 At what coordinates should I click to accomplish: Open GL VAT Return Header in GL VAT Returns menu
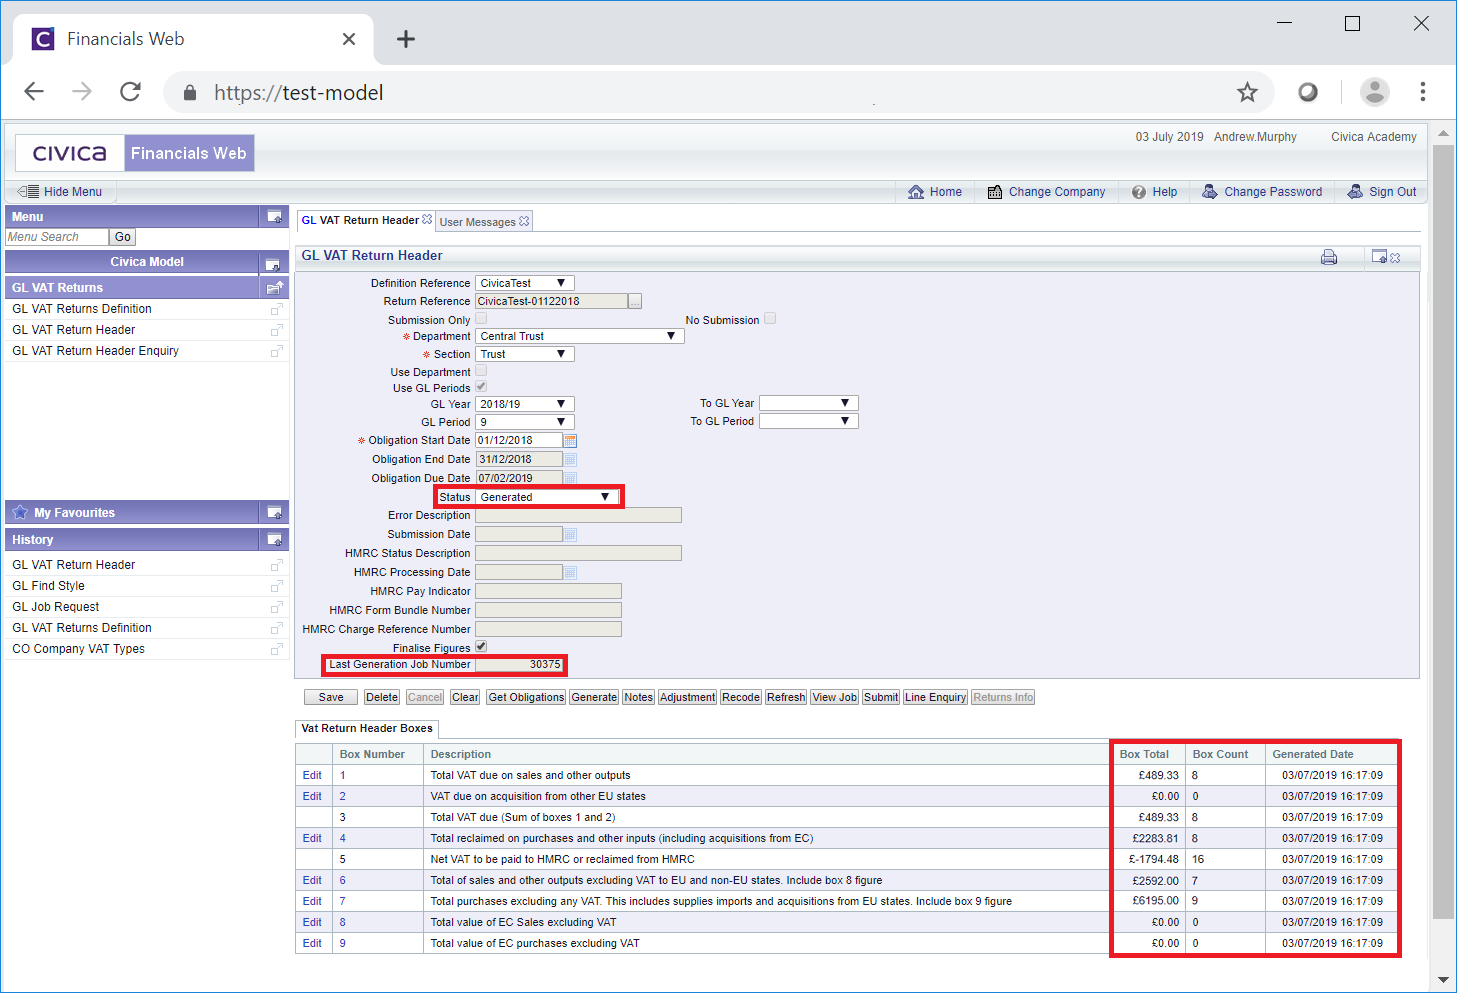74,330
